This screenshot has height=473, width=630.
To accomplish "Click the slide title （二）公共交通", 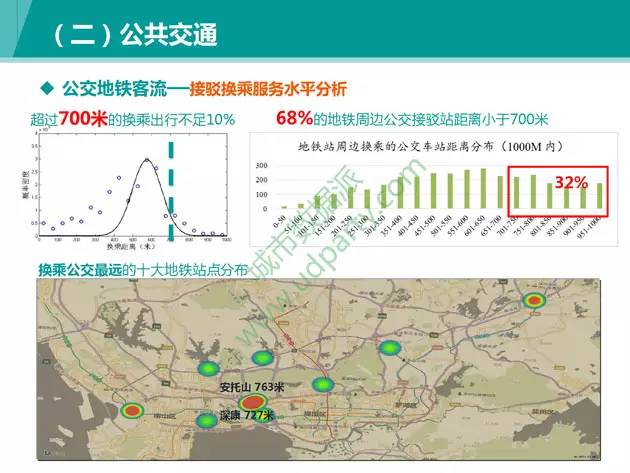I will 135,35.
